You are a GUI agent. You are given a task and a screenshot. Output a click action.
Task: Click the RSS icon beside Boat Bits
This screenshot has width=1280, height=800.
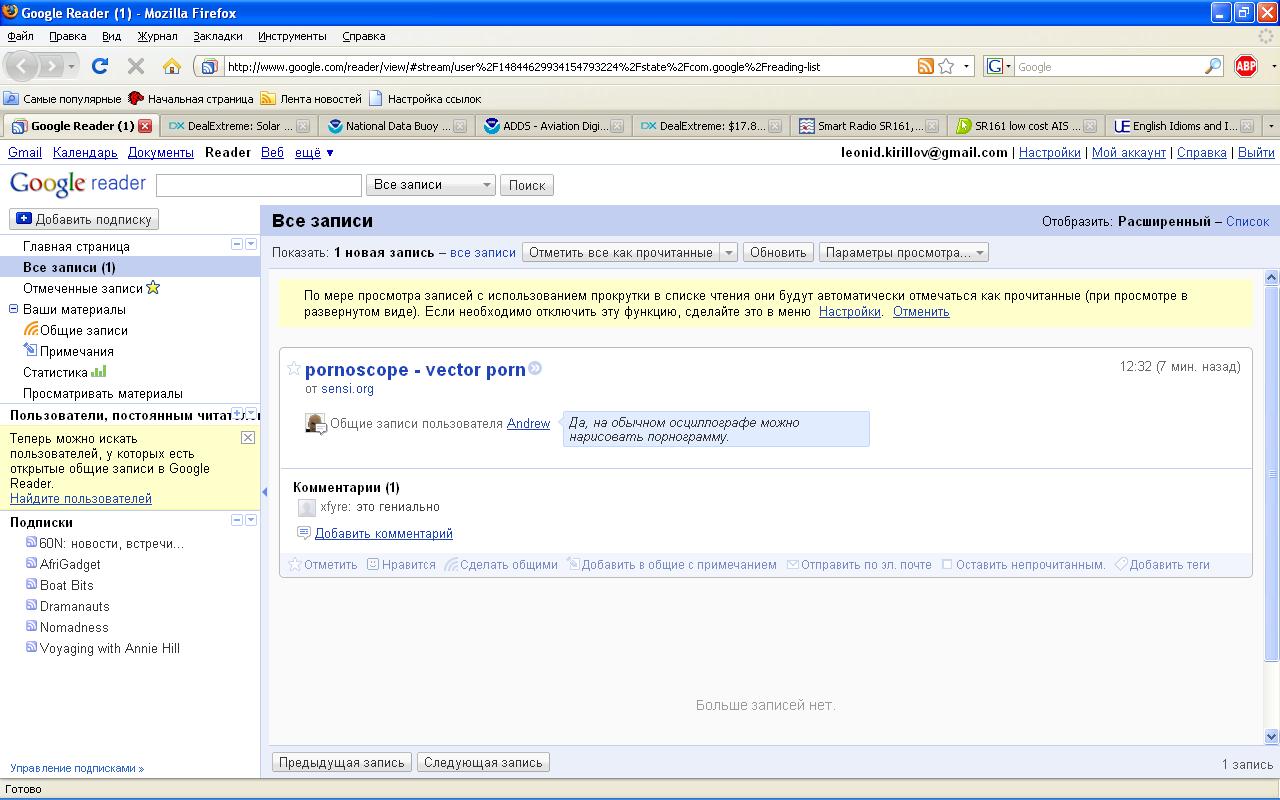pos(31,584)
